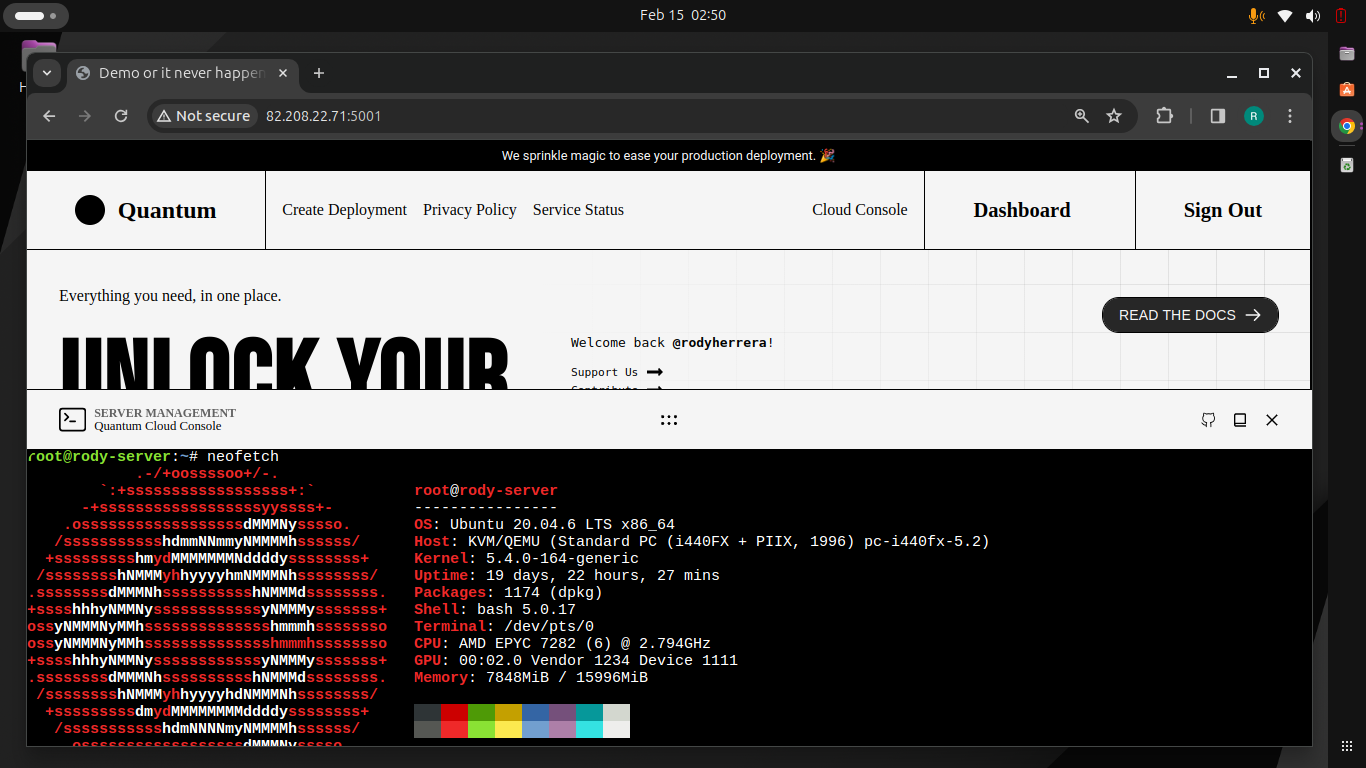Click the green color block in neofetch palette
The width and height of the screenshot is (1366, 768).
coord(481,721)
